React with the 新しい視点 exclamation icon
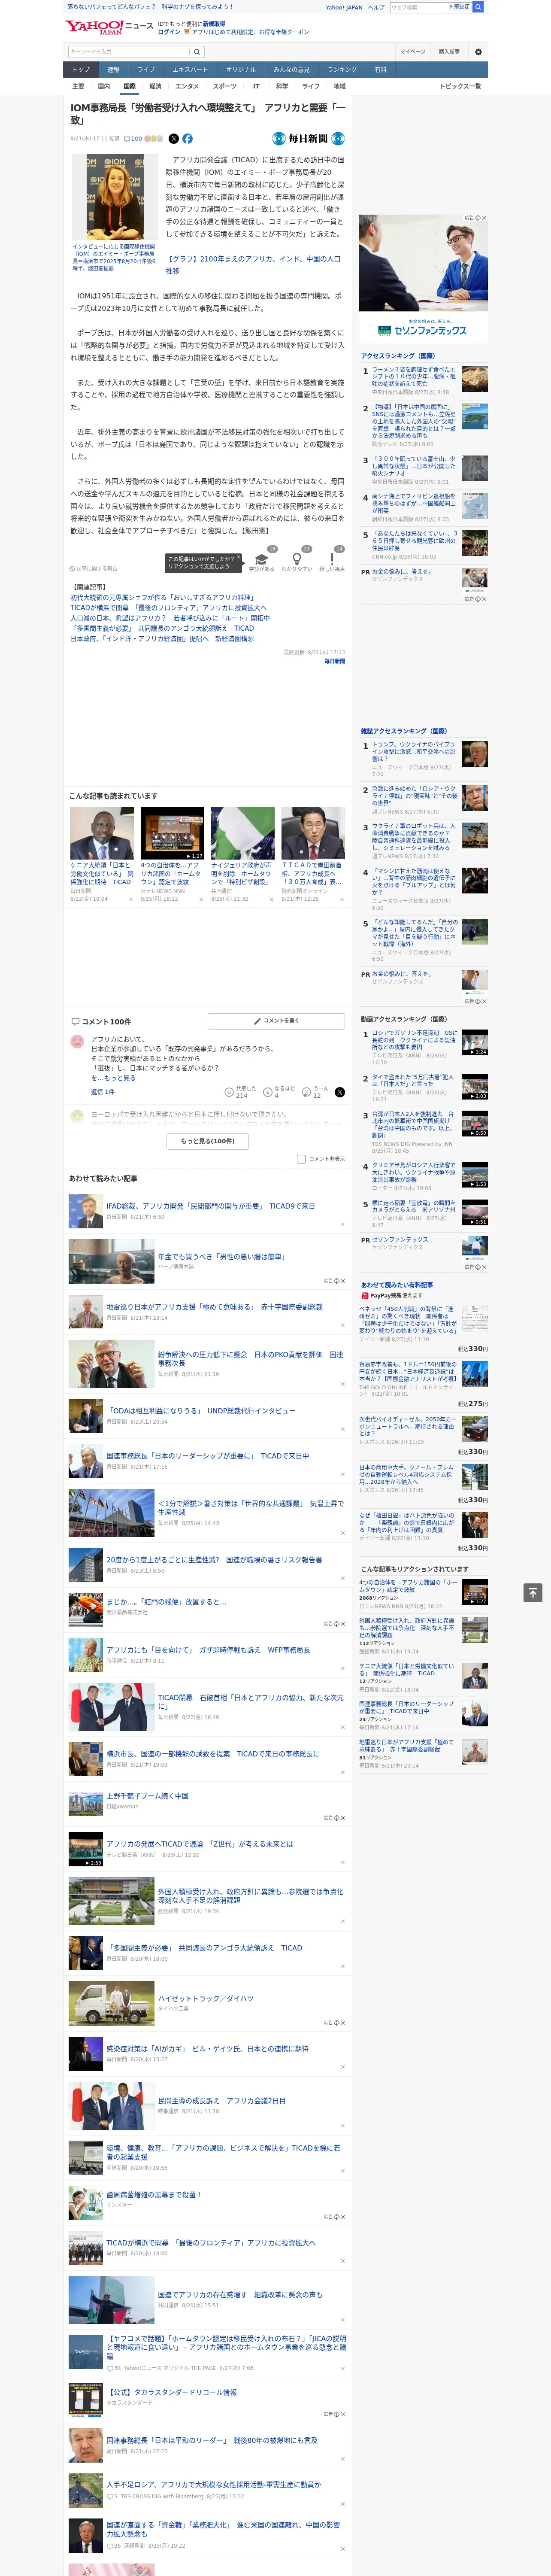551x2576 pixels. (x=332, y=559)
